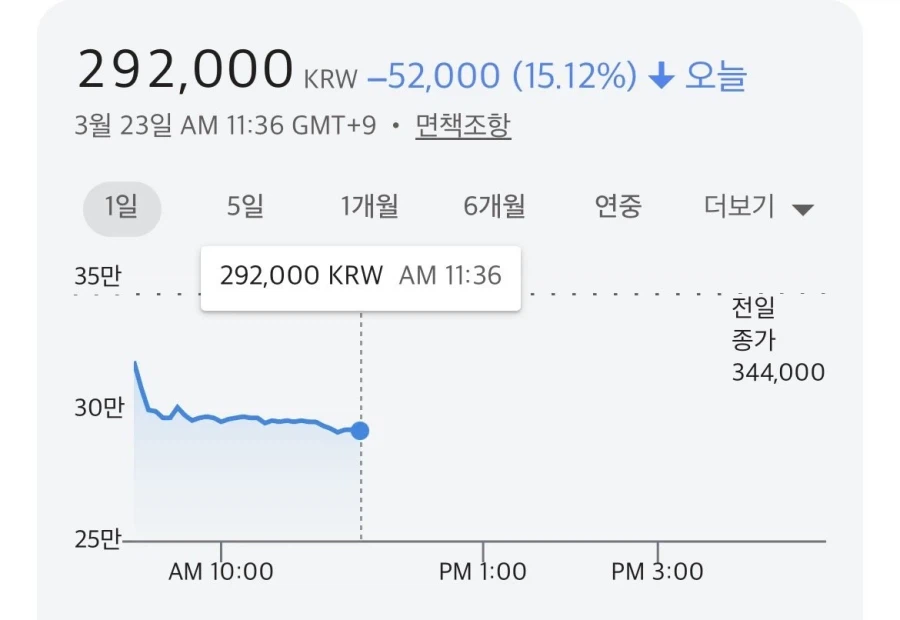Click the 30만 y-axis label
This screenshot has width=900, height=620.
pyautogui.click(x=98, y=408)
